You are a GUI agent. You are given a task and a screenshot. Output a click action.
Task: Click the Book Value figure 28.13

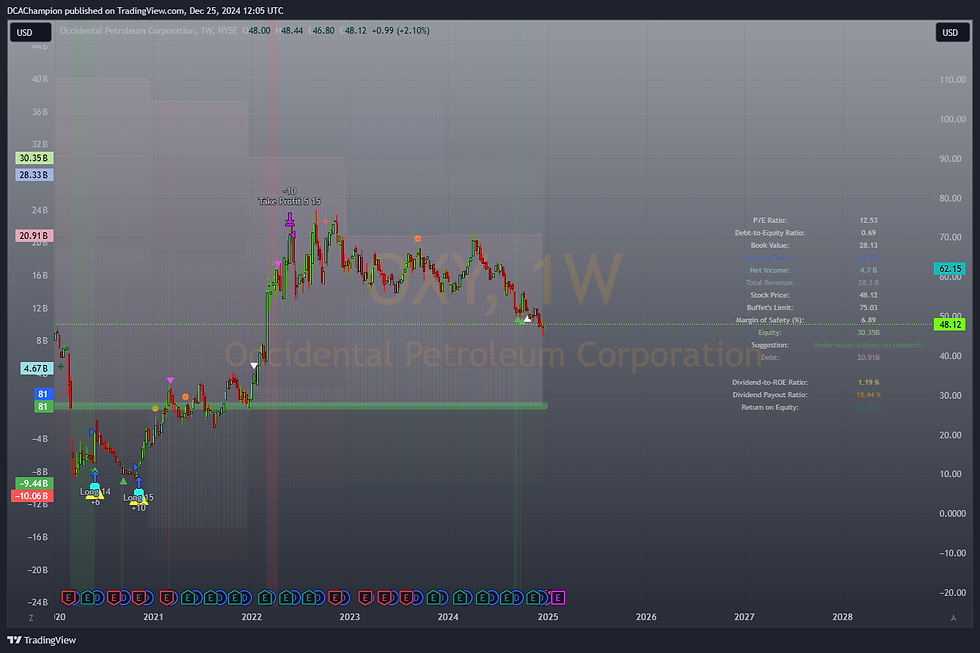[868, 245]
